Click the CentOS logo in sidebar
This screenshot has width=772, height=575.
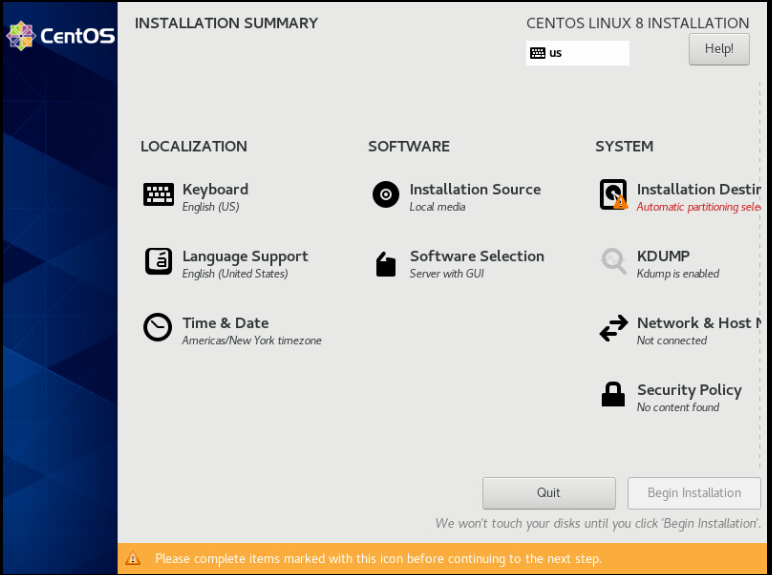click(x=61, y=35)
